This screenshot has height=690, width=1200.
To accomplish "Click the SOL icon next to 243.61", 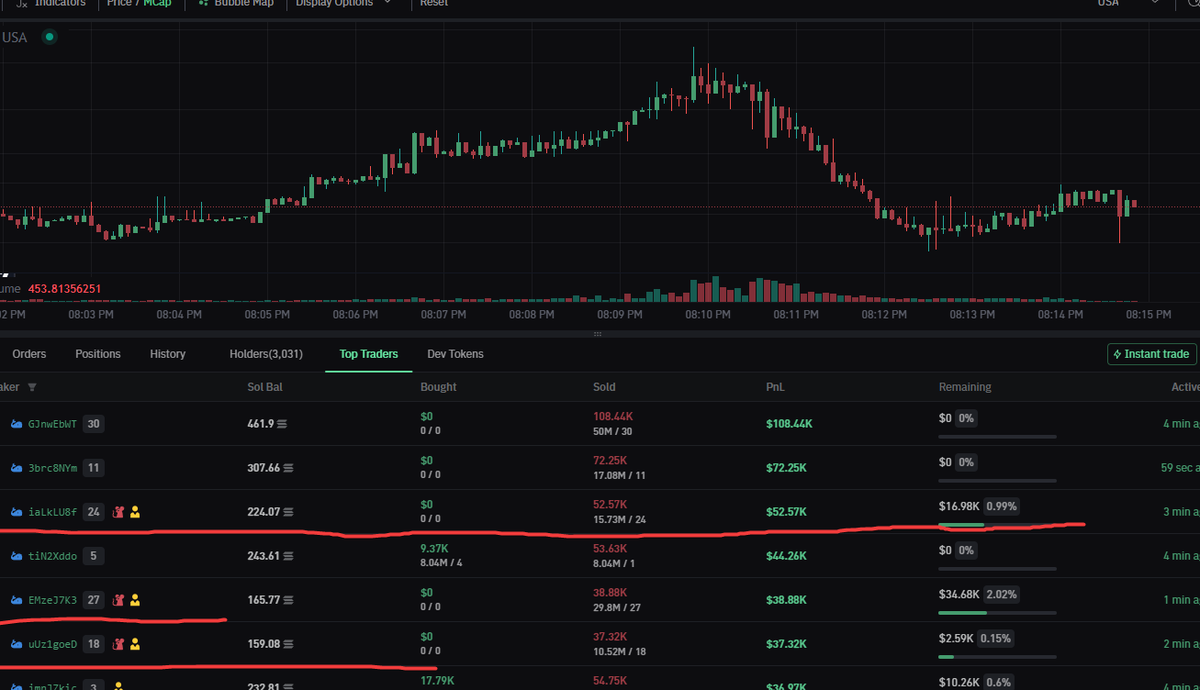I will tap(288, 556).
